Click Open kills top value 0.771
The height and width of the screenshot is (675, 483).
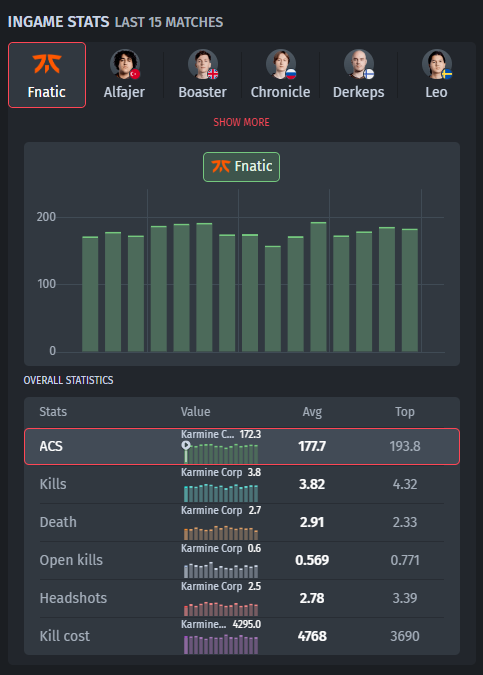[x=405, y=560]
